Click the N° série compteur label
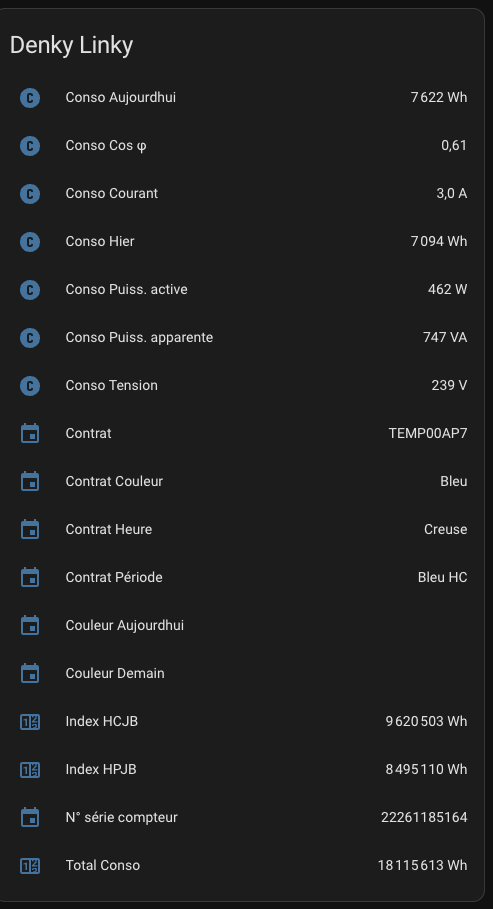Viewport: 493px width, 909px height. click(x=122, y=817)
